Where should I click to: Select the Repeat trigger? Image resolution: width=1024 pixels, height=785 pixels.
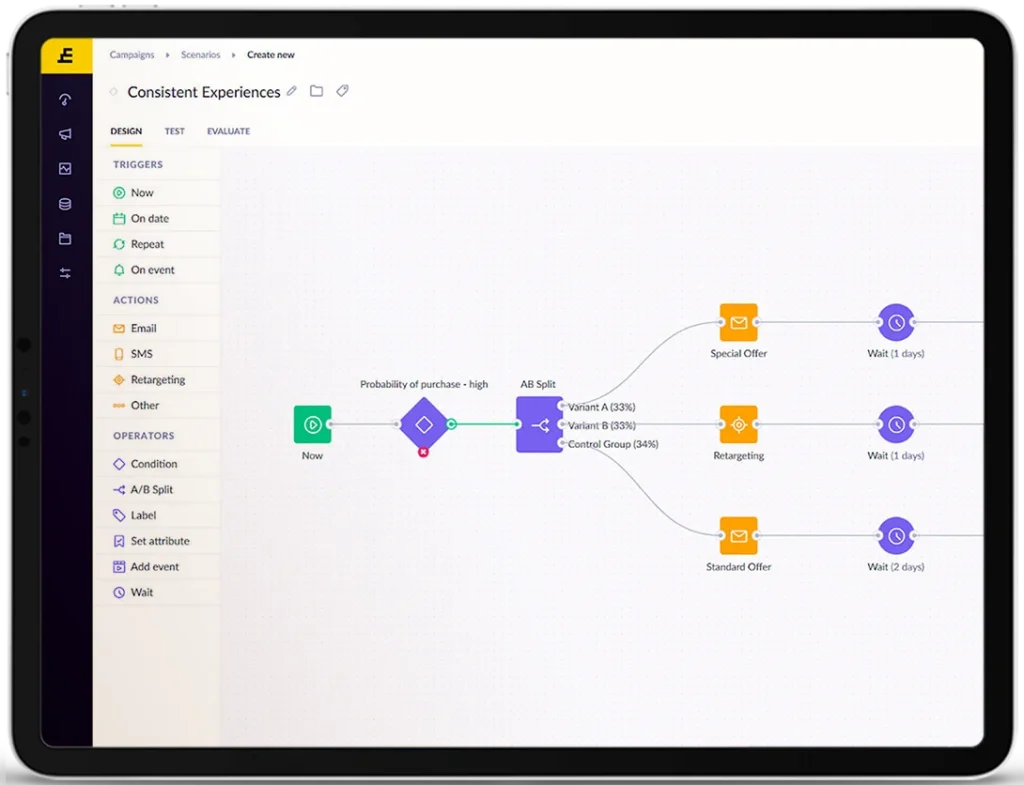pyautogui.click(x=157, y=244)
